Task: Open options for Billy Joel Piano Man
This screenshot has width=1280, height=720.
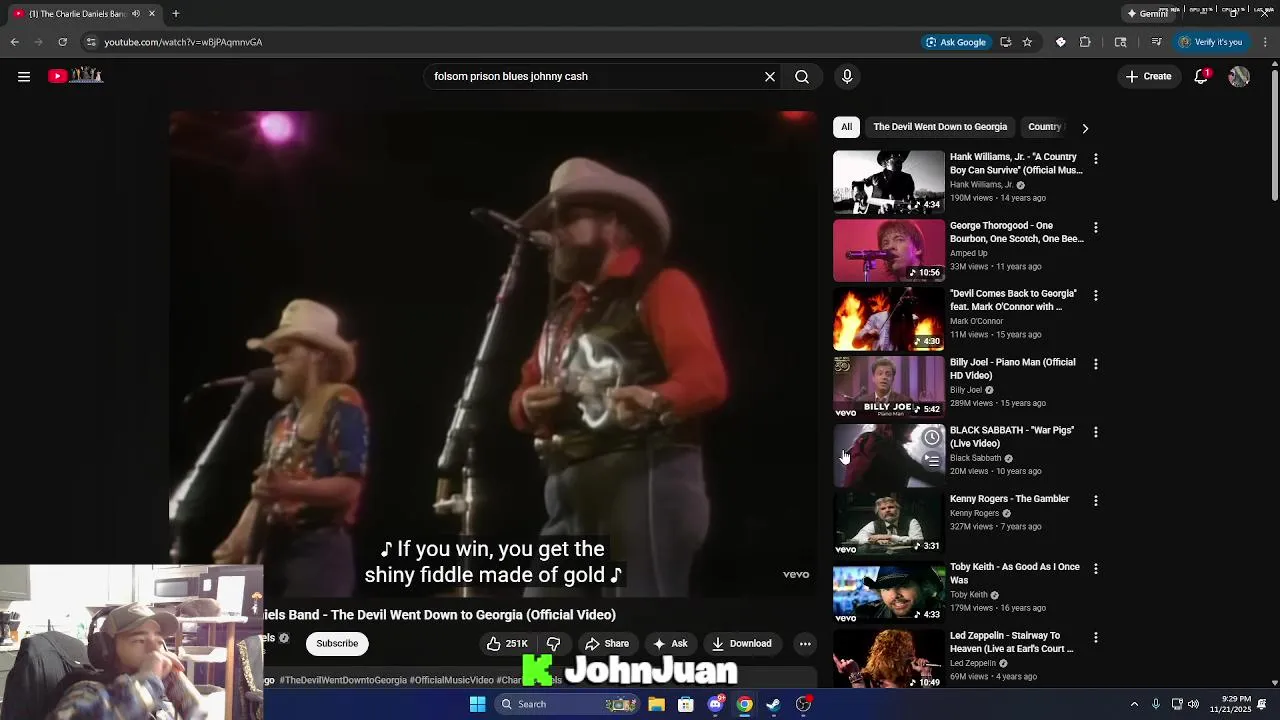Action: click(x=1096, y=364)
